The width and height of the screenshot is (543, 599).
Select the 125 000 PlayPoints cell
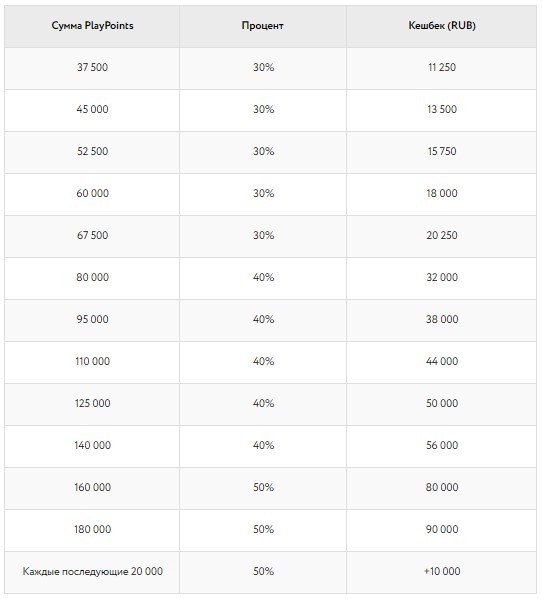pyautogui.click(x=92, y=404)
